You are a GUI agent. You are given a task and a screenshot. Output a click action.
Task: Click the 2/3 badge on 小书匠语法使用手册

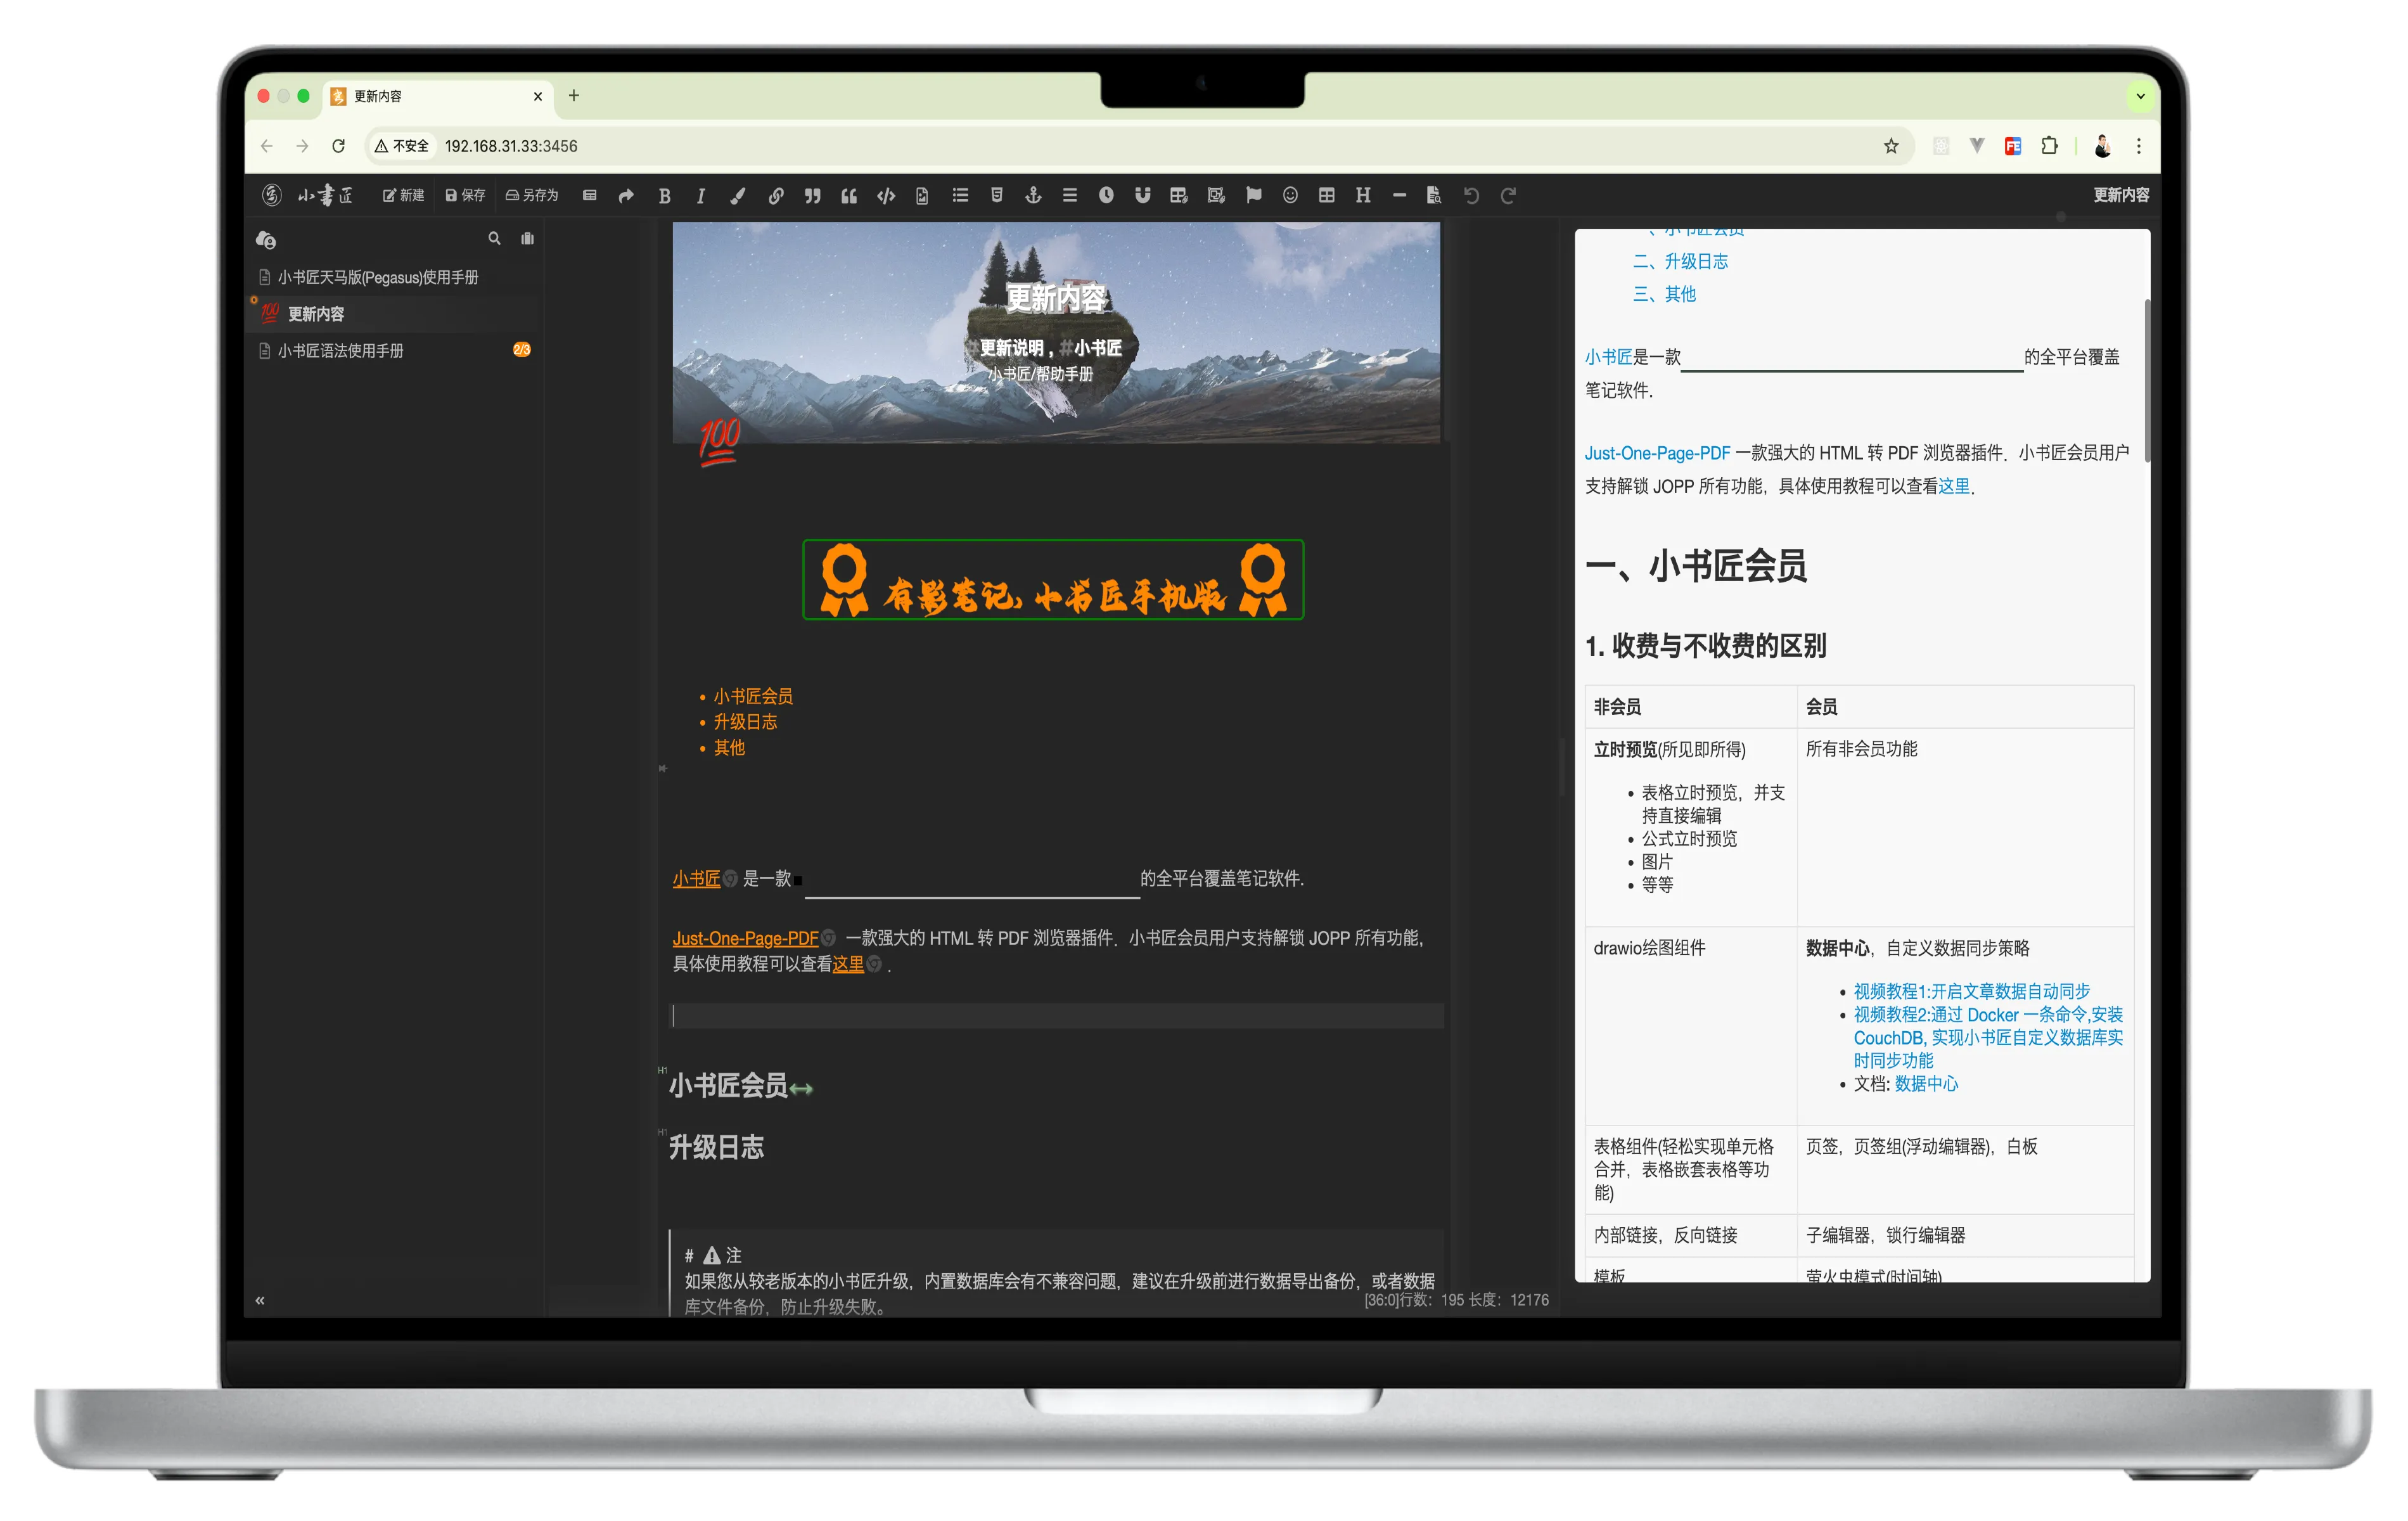pyautogui.click(x=521, y=350)
